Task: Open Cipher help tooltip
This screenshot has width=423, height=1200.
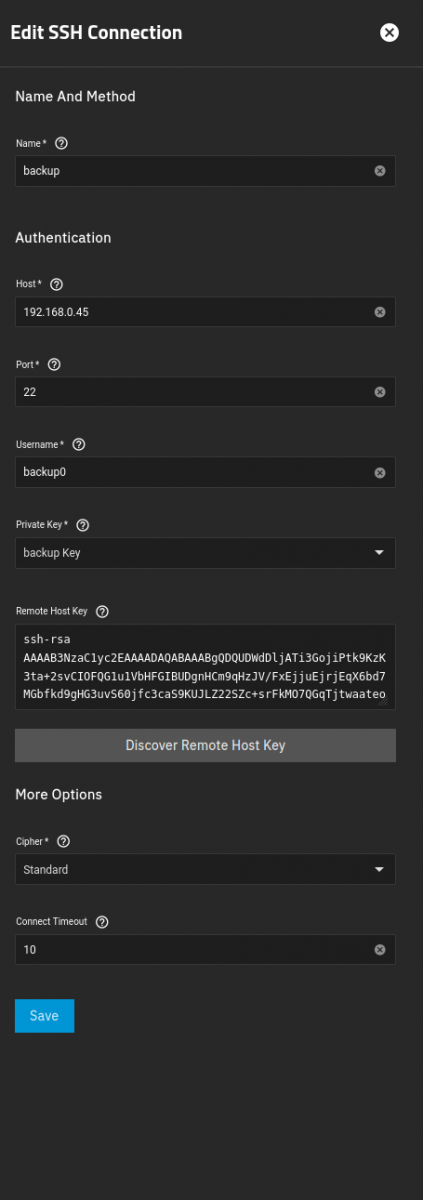Action: pyautogui.click(x=64, y=842)
